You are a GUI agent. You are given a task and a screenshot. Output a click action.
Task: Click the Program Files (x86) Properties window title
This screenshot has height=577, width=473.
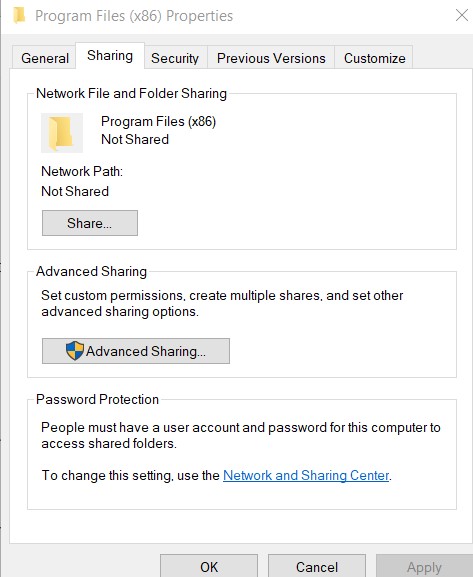coord(134,16)
